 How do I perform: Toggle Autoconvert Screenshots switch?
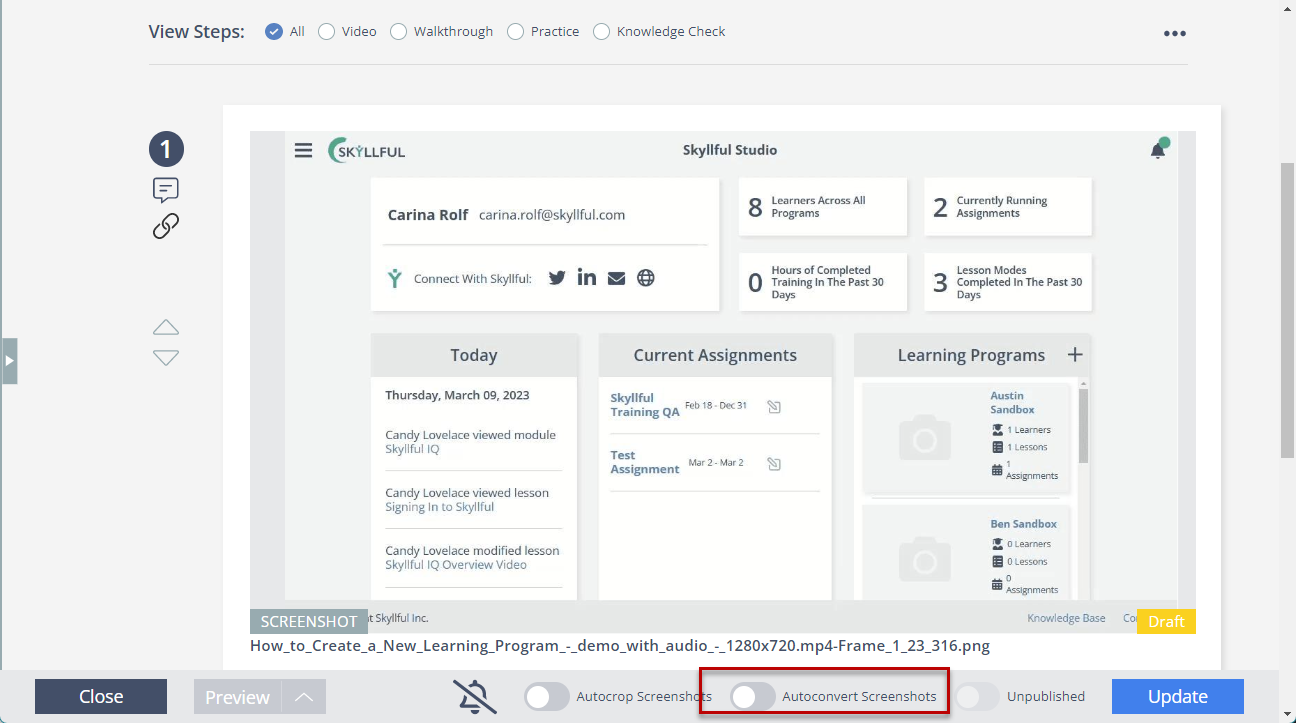click(x=753, y=697)
